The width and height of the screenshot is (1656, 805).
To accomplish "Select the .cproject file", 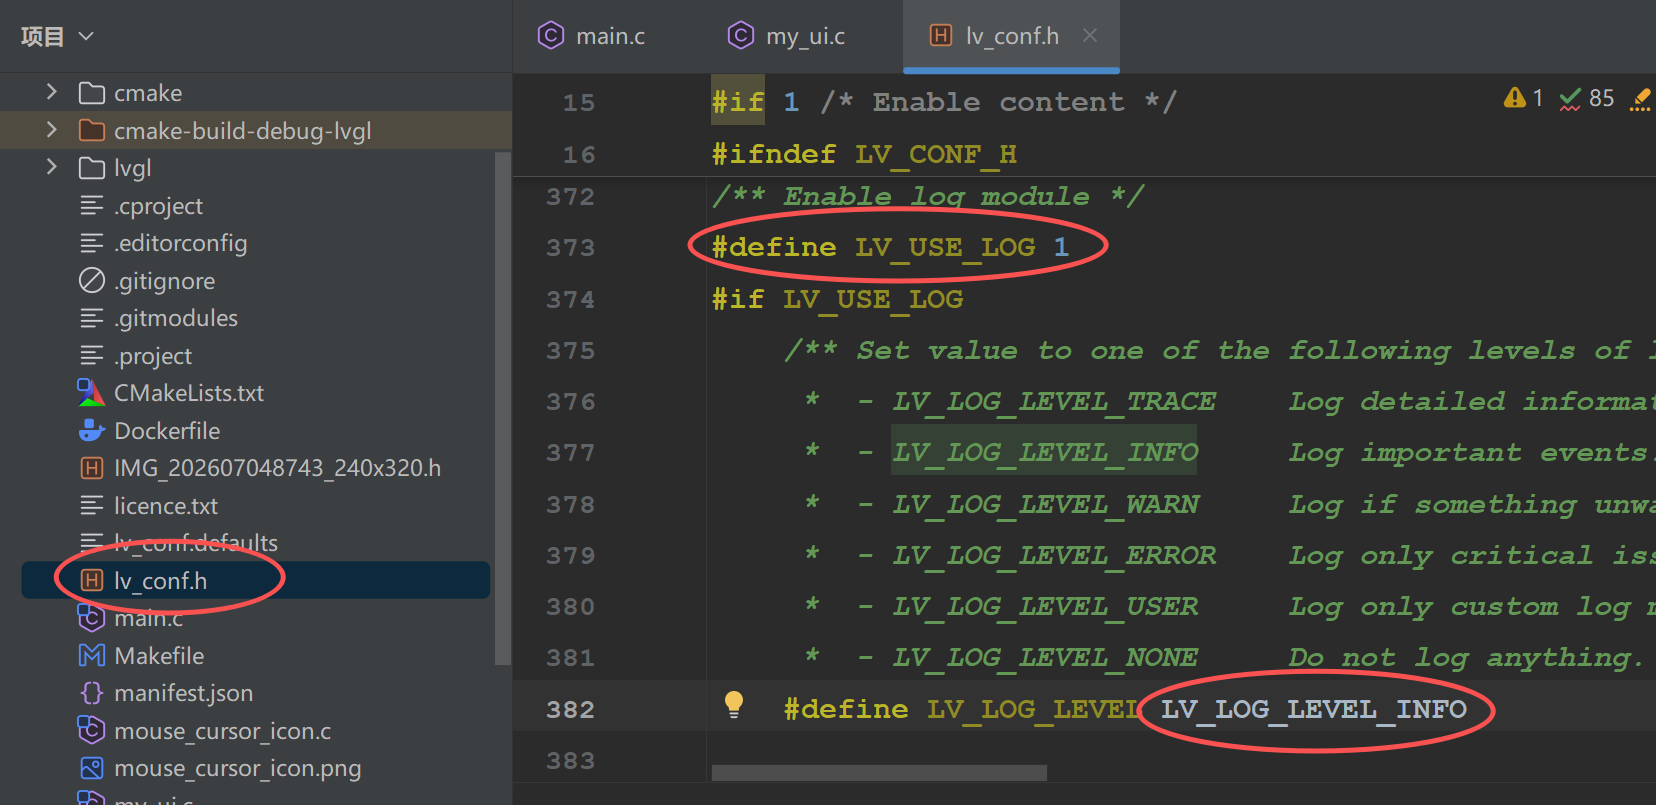I will coord(158,206).
